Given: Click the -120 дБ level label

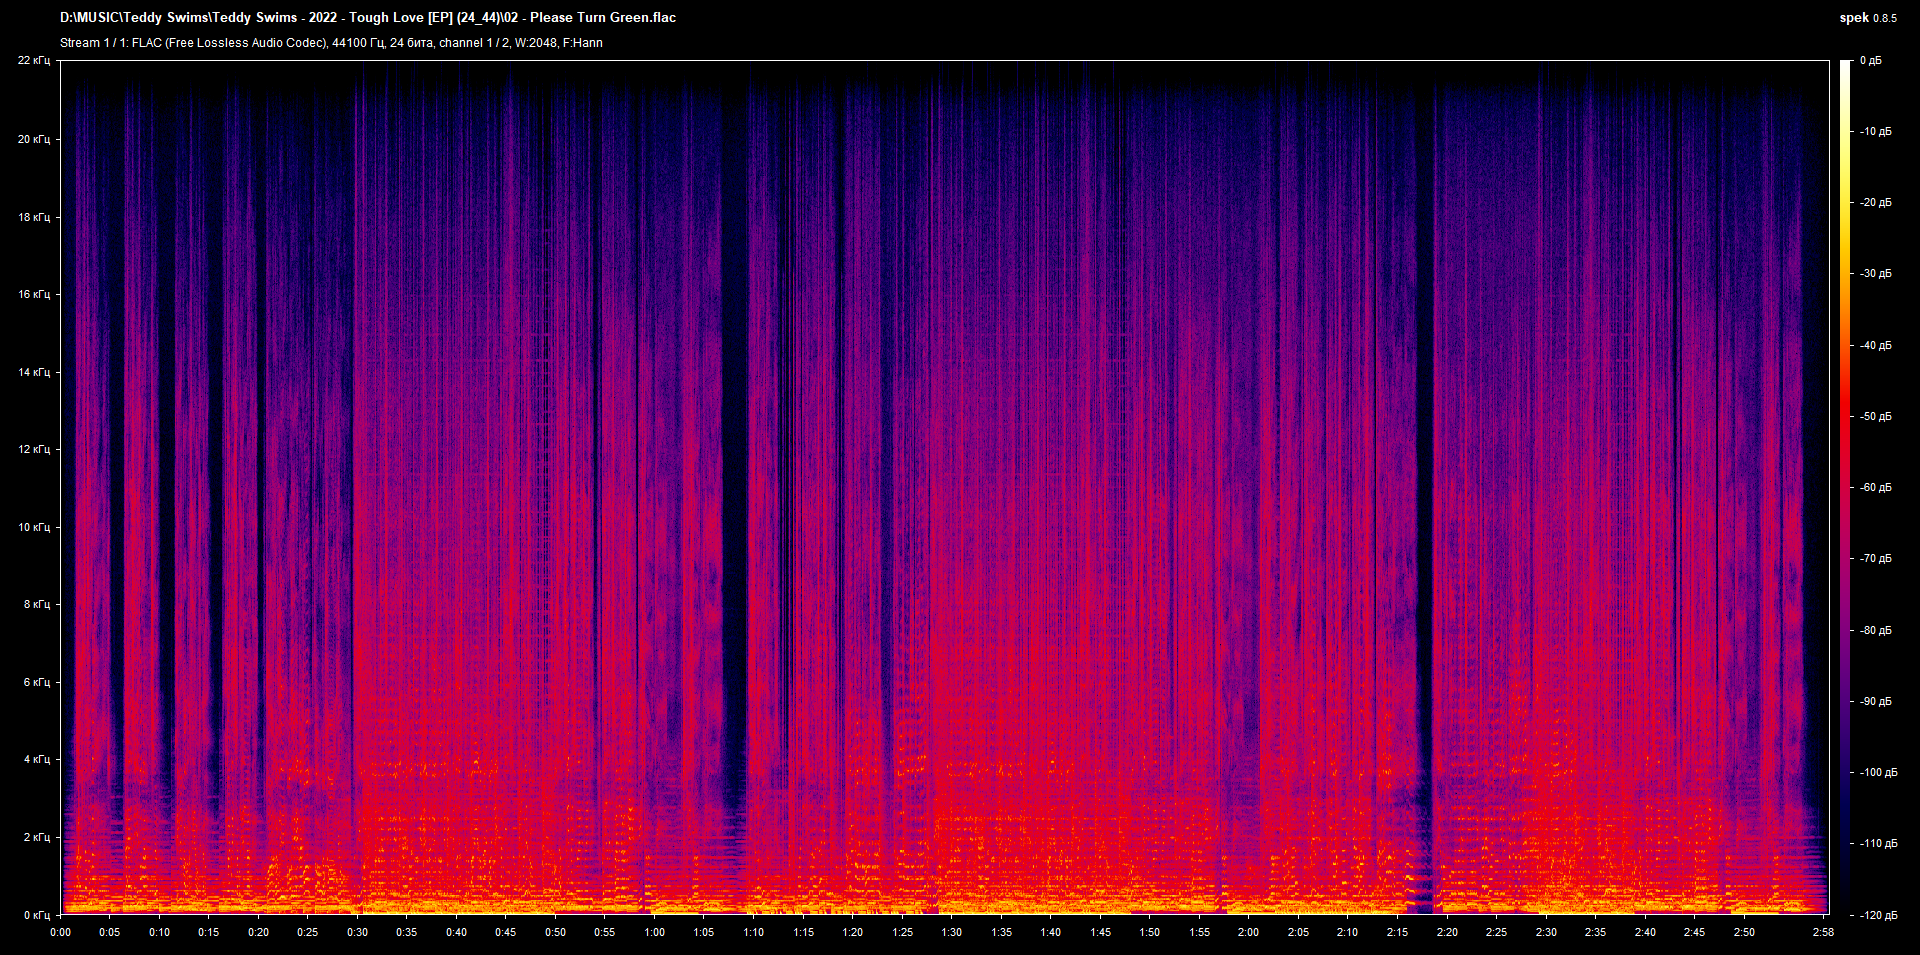Looking at the screenshot, I should tap(1878, 915).
